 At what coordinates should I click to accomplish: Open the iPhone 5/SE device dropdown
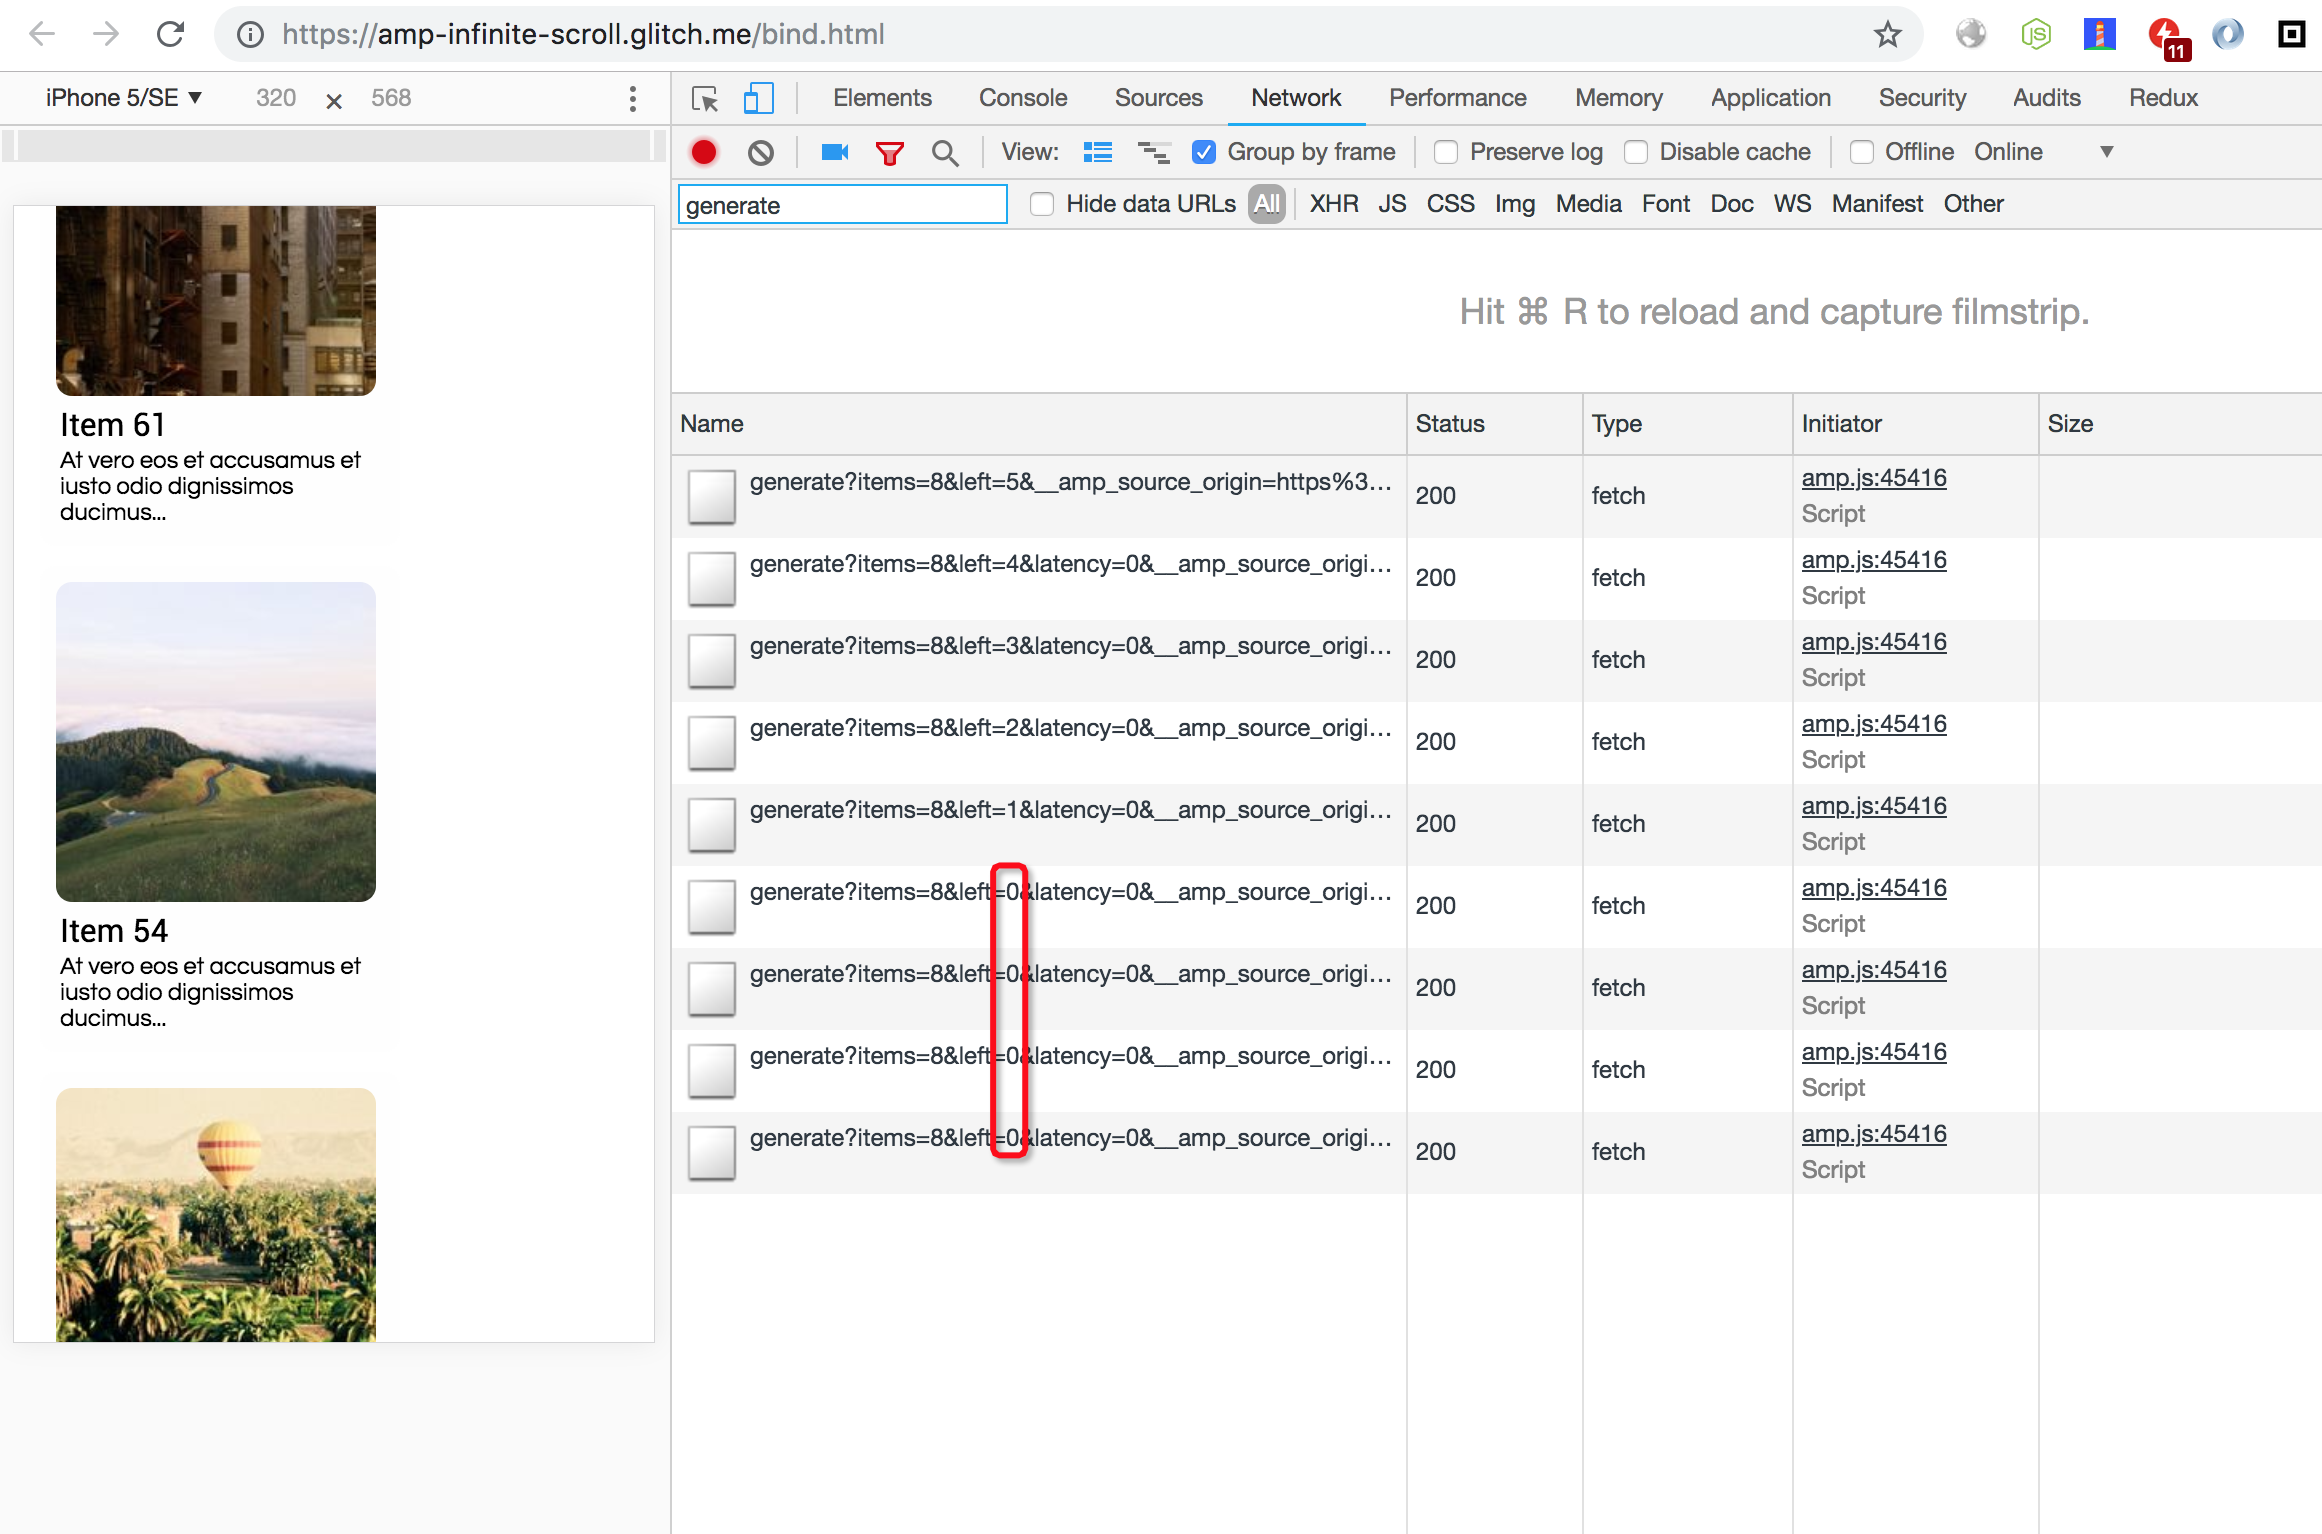pos(124,98)
